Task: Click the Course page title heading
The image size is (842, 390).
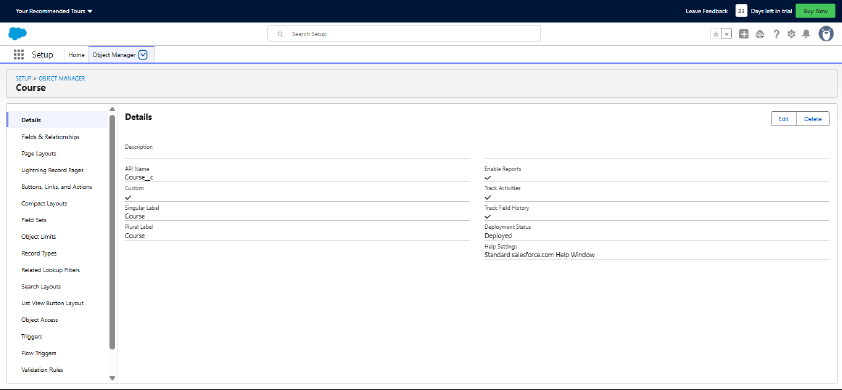Action: click(31, 88)
